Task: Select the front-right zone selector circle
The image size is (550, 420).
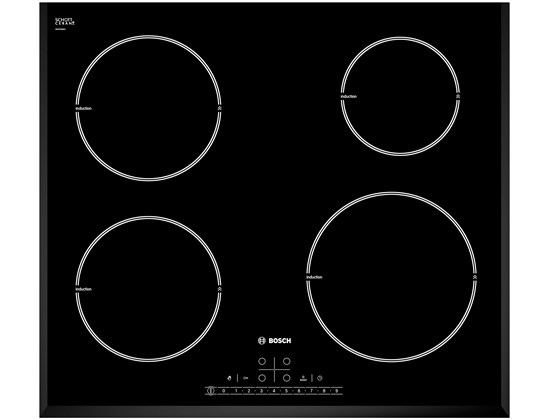Action: coord(287,378)
